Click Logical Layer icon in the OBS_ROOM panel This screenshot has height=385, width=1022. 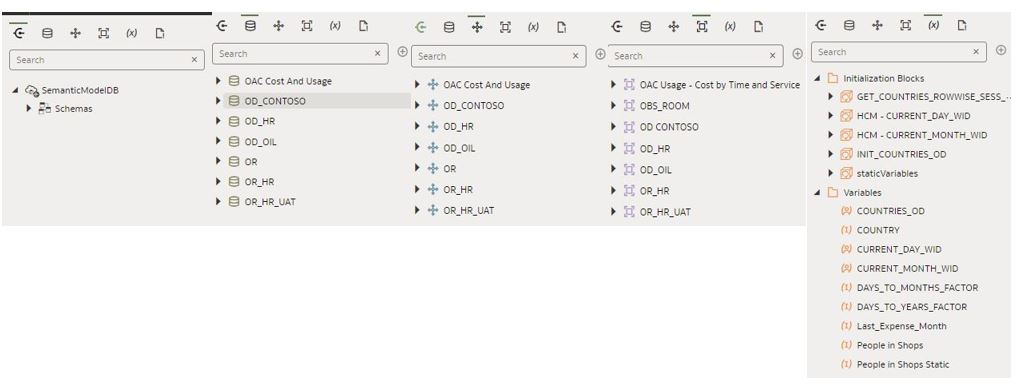674,27
